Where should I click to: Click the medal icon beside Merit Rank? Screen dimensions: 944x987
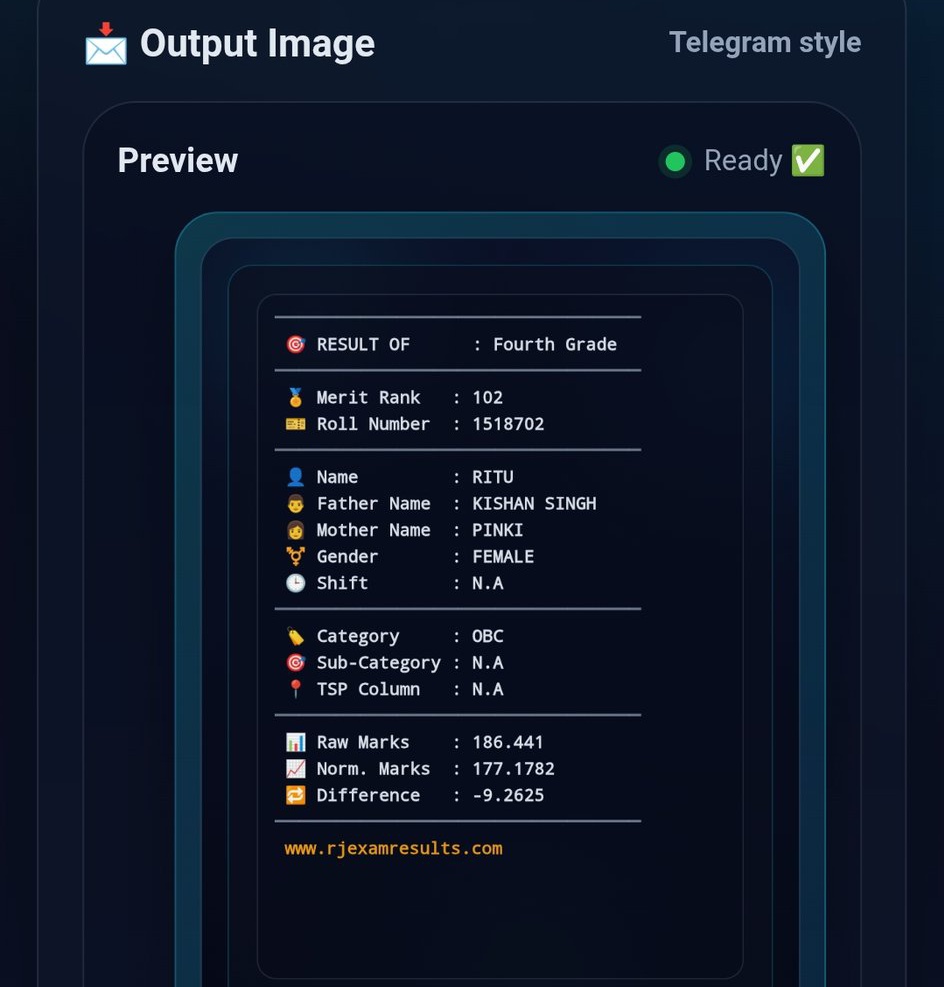click(296, 397)
